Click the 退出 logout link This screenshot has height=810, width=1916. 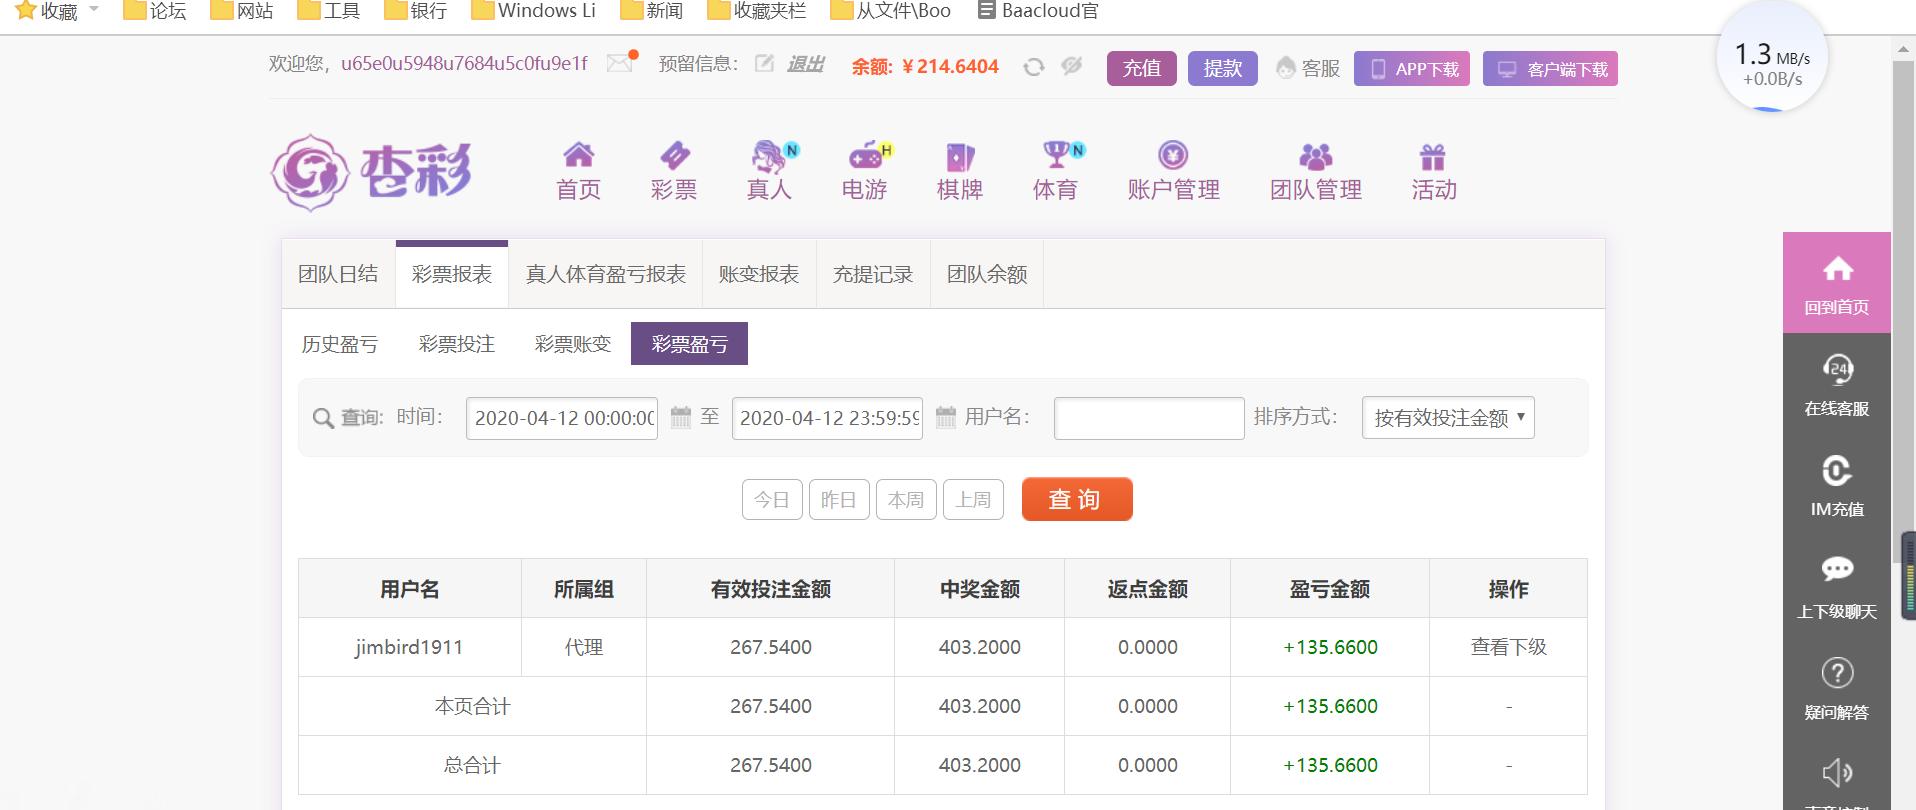[x=806, y=64]
